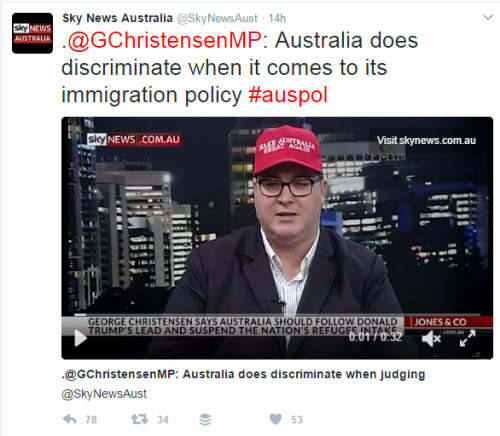Open the #auspol hashtag
This screenshot has width=500, height=436.
(288, 95)
